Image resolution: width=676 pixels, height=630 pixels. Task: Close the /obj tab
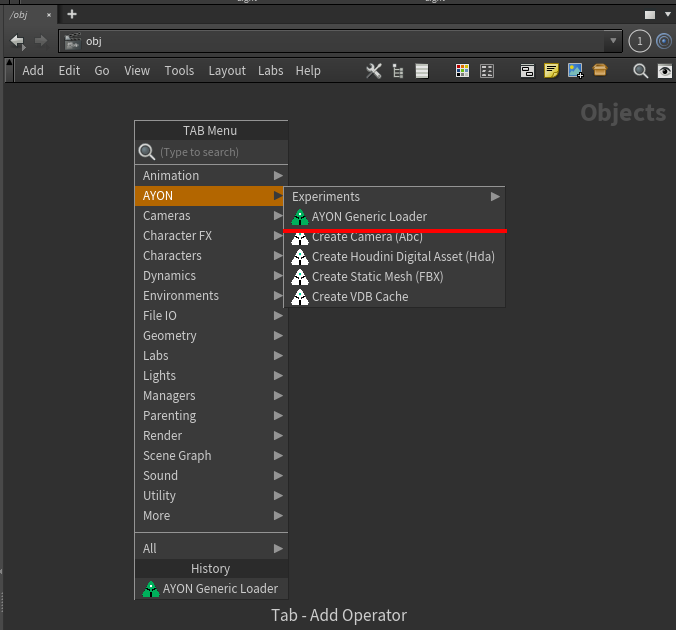coord(49,15)
